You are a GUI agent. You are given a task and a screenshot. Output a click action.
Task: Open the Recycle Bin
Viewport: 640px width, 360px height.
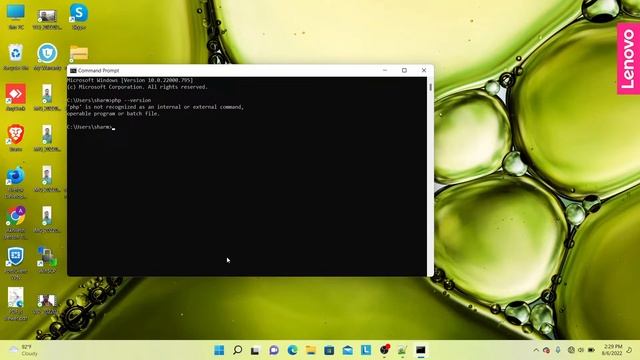(x=16, y=57)
